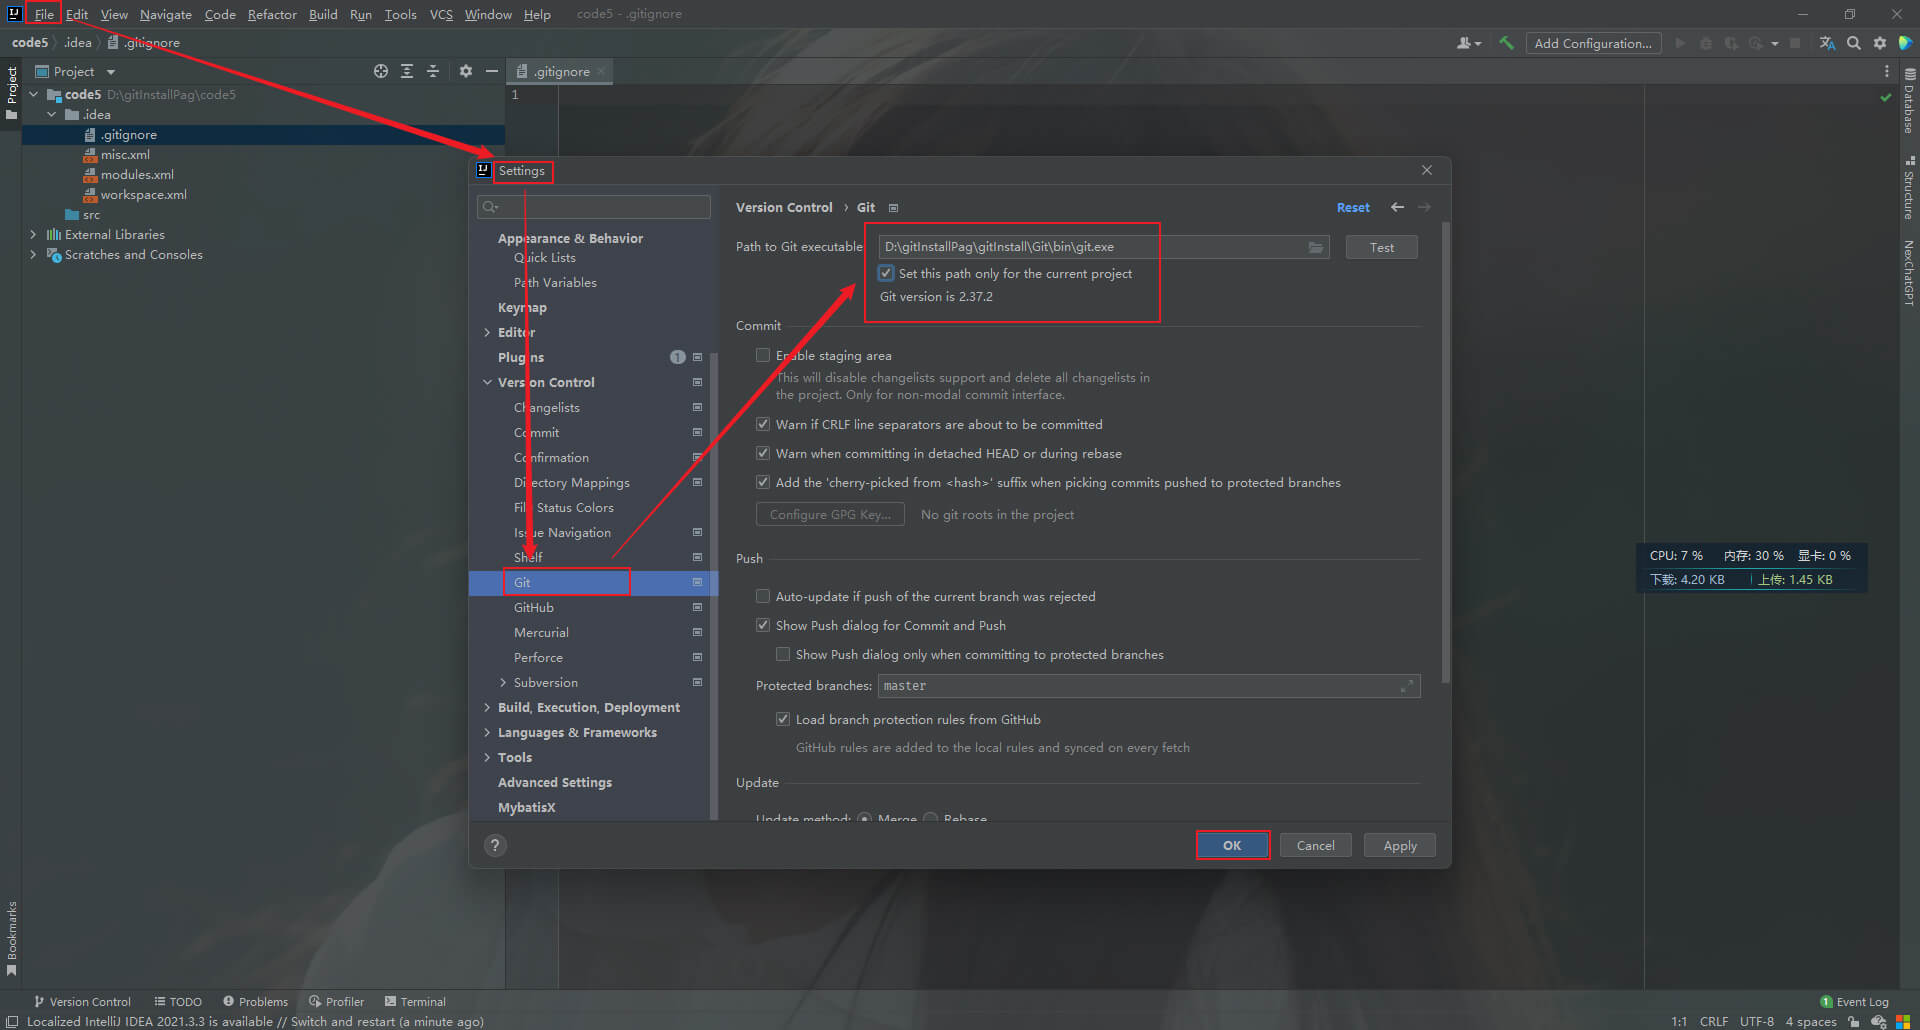Viewport: 1920px width, 1030px height.
Task: Open editor tab options three-dot menu
Action: 1886,71
